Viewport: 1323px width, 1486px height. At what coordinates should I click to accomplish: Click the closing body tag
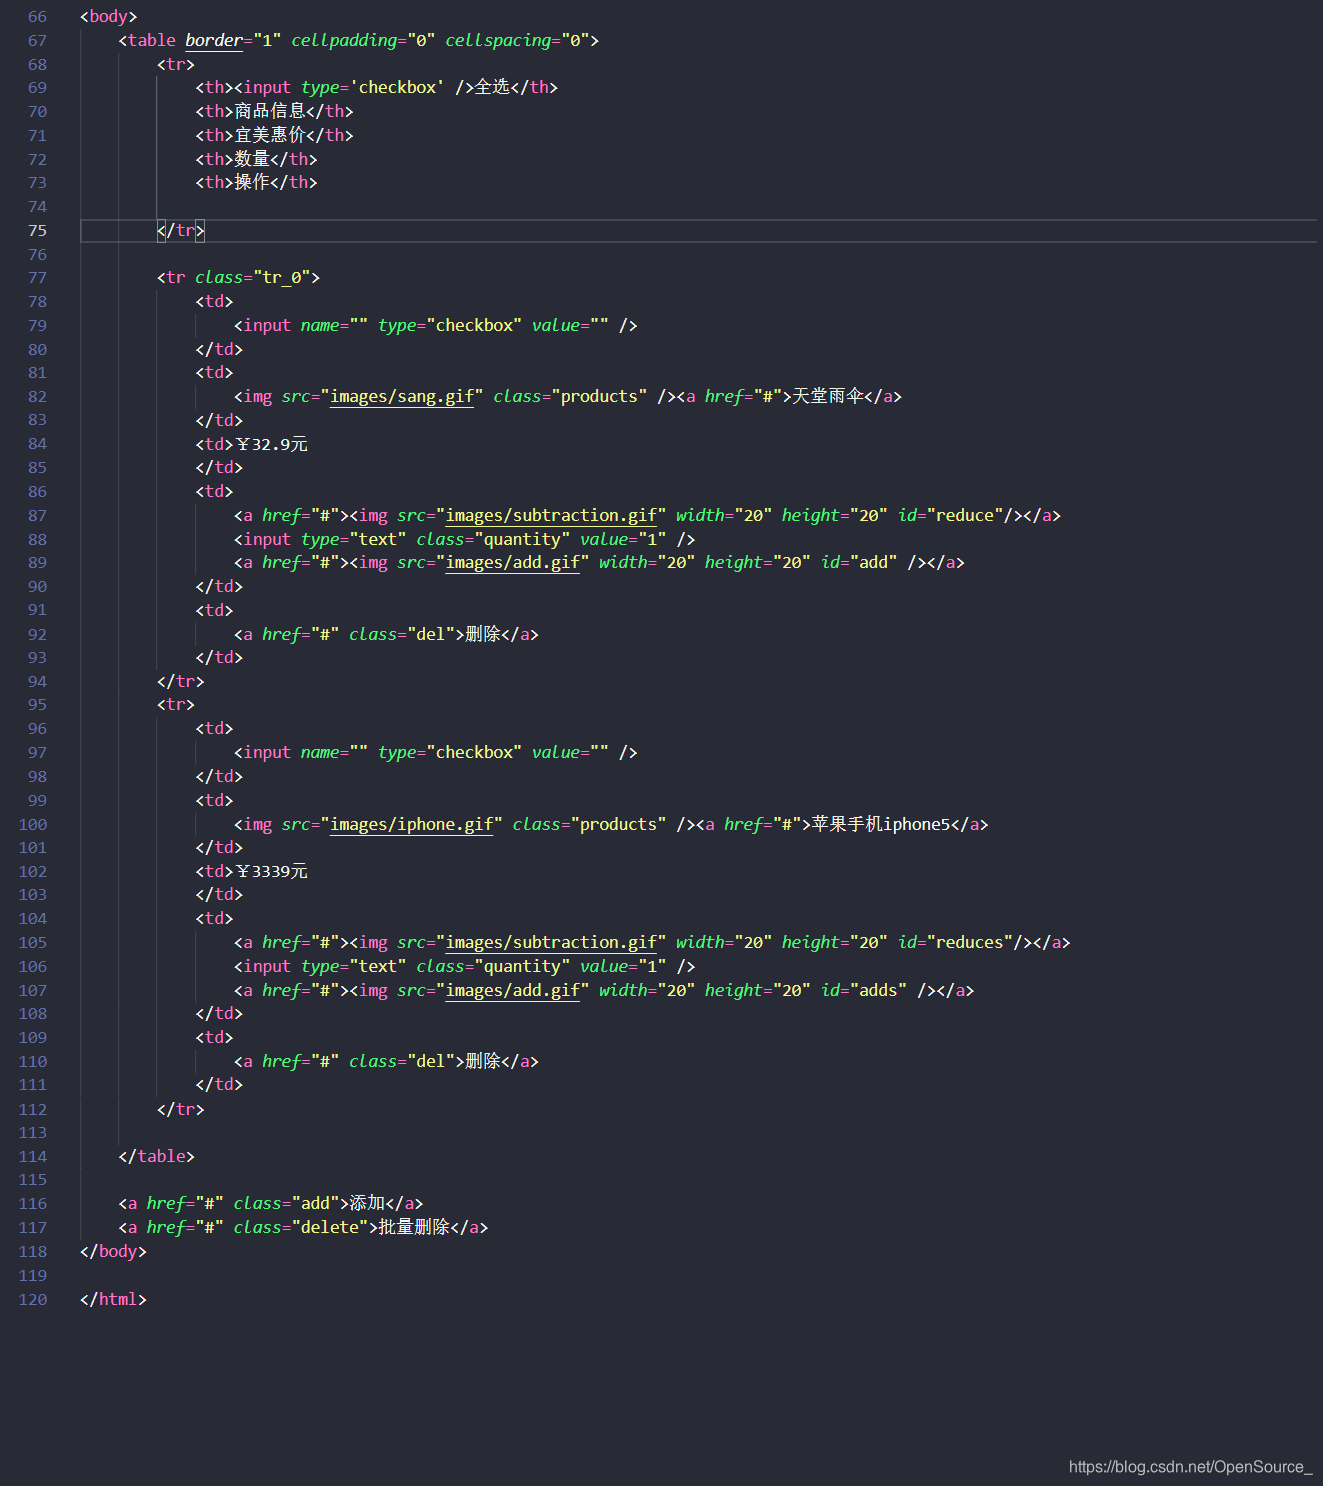click(113, 1251)
